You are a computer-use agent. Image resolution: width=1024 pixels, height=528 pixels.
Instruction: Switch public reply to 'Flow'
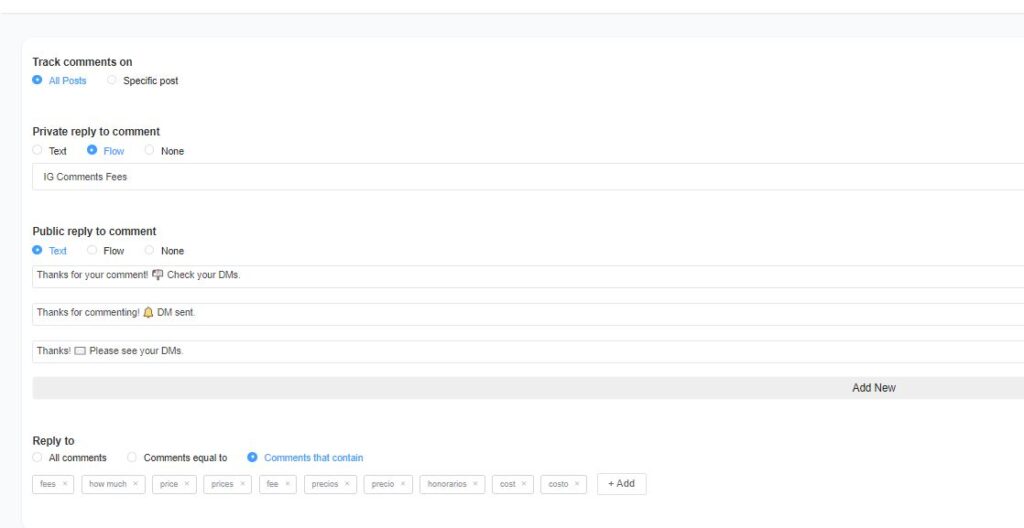click(93, 250)
